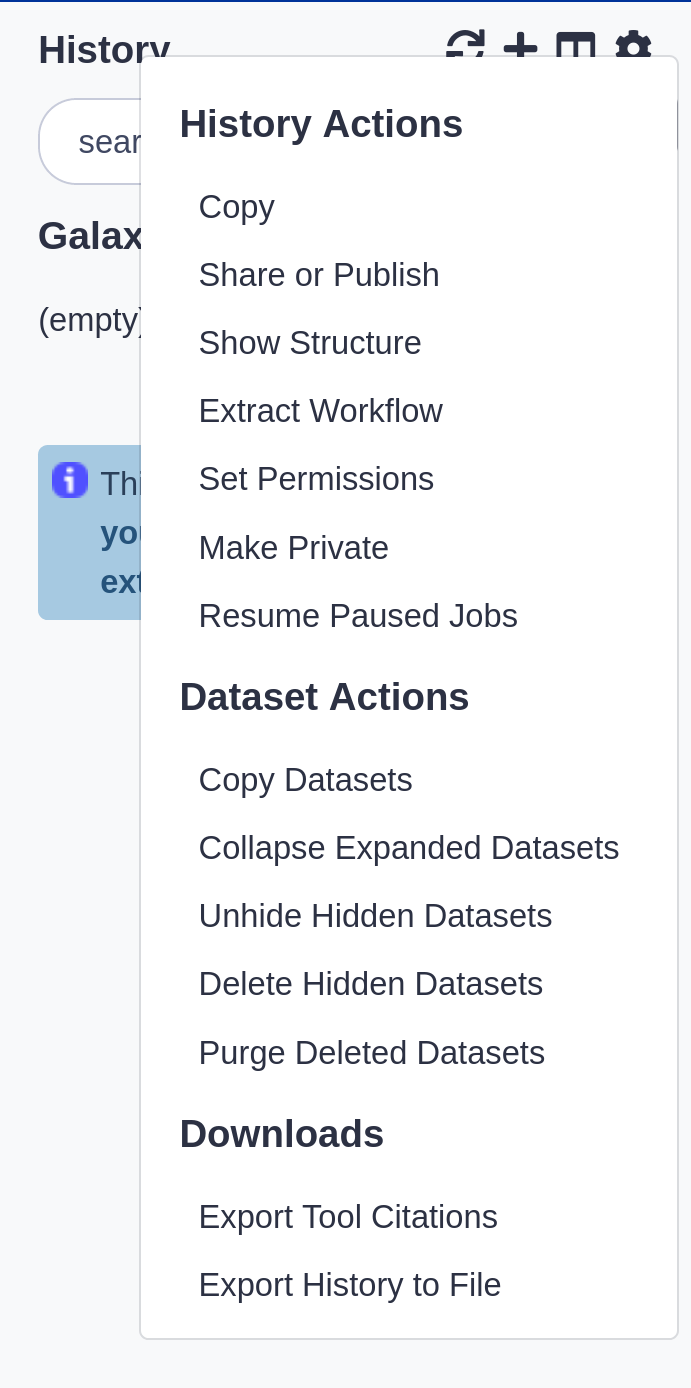Image resolution: width=691 pixels, height=1388 pixels.
Task: Choose Make Private option
Action: click(x=294, y=548)
